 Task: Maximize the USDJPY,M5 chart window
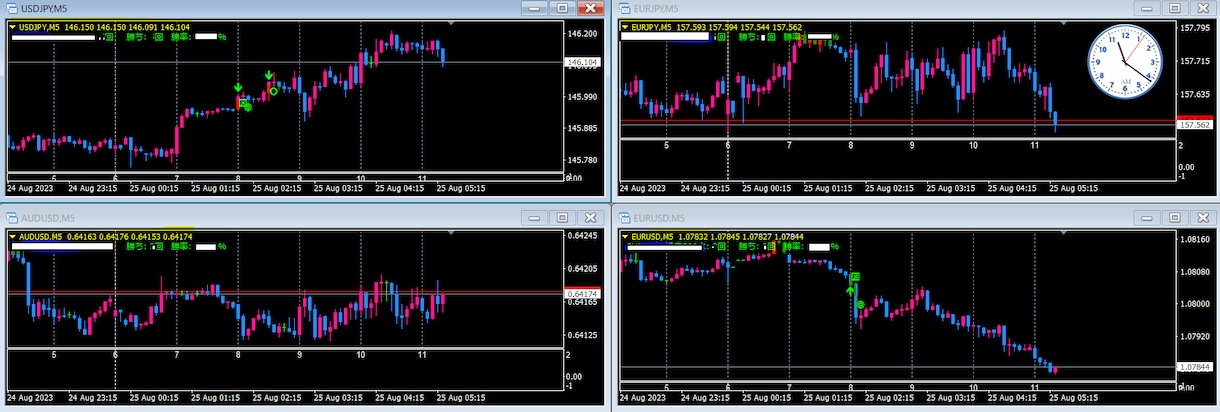tap(562, 8)
